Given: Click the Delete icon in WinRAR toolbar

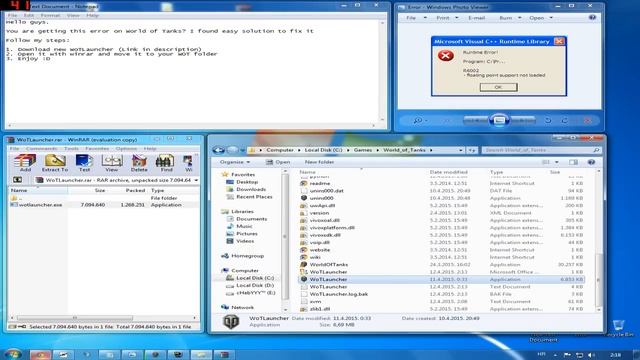Looking at the screenshot, I should [139, 163].
